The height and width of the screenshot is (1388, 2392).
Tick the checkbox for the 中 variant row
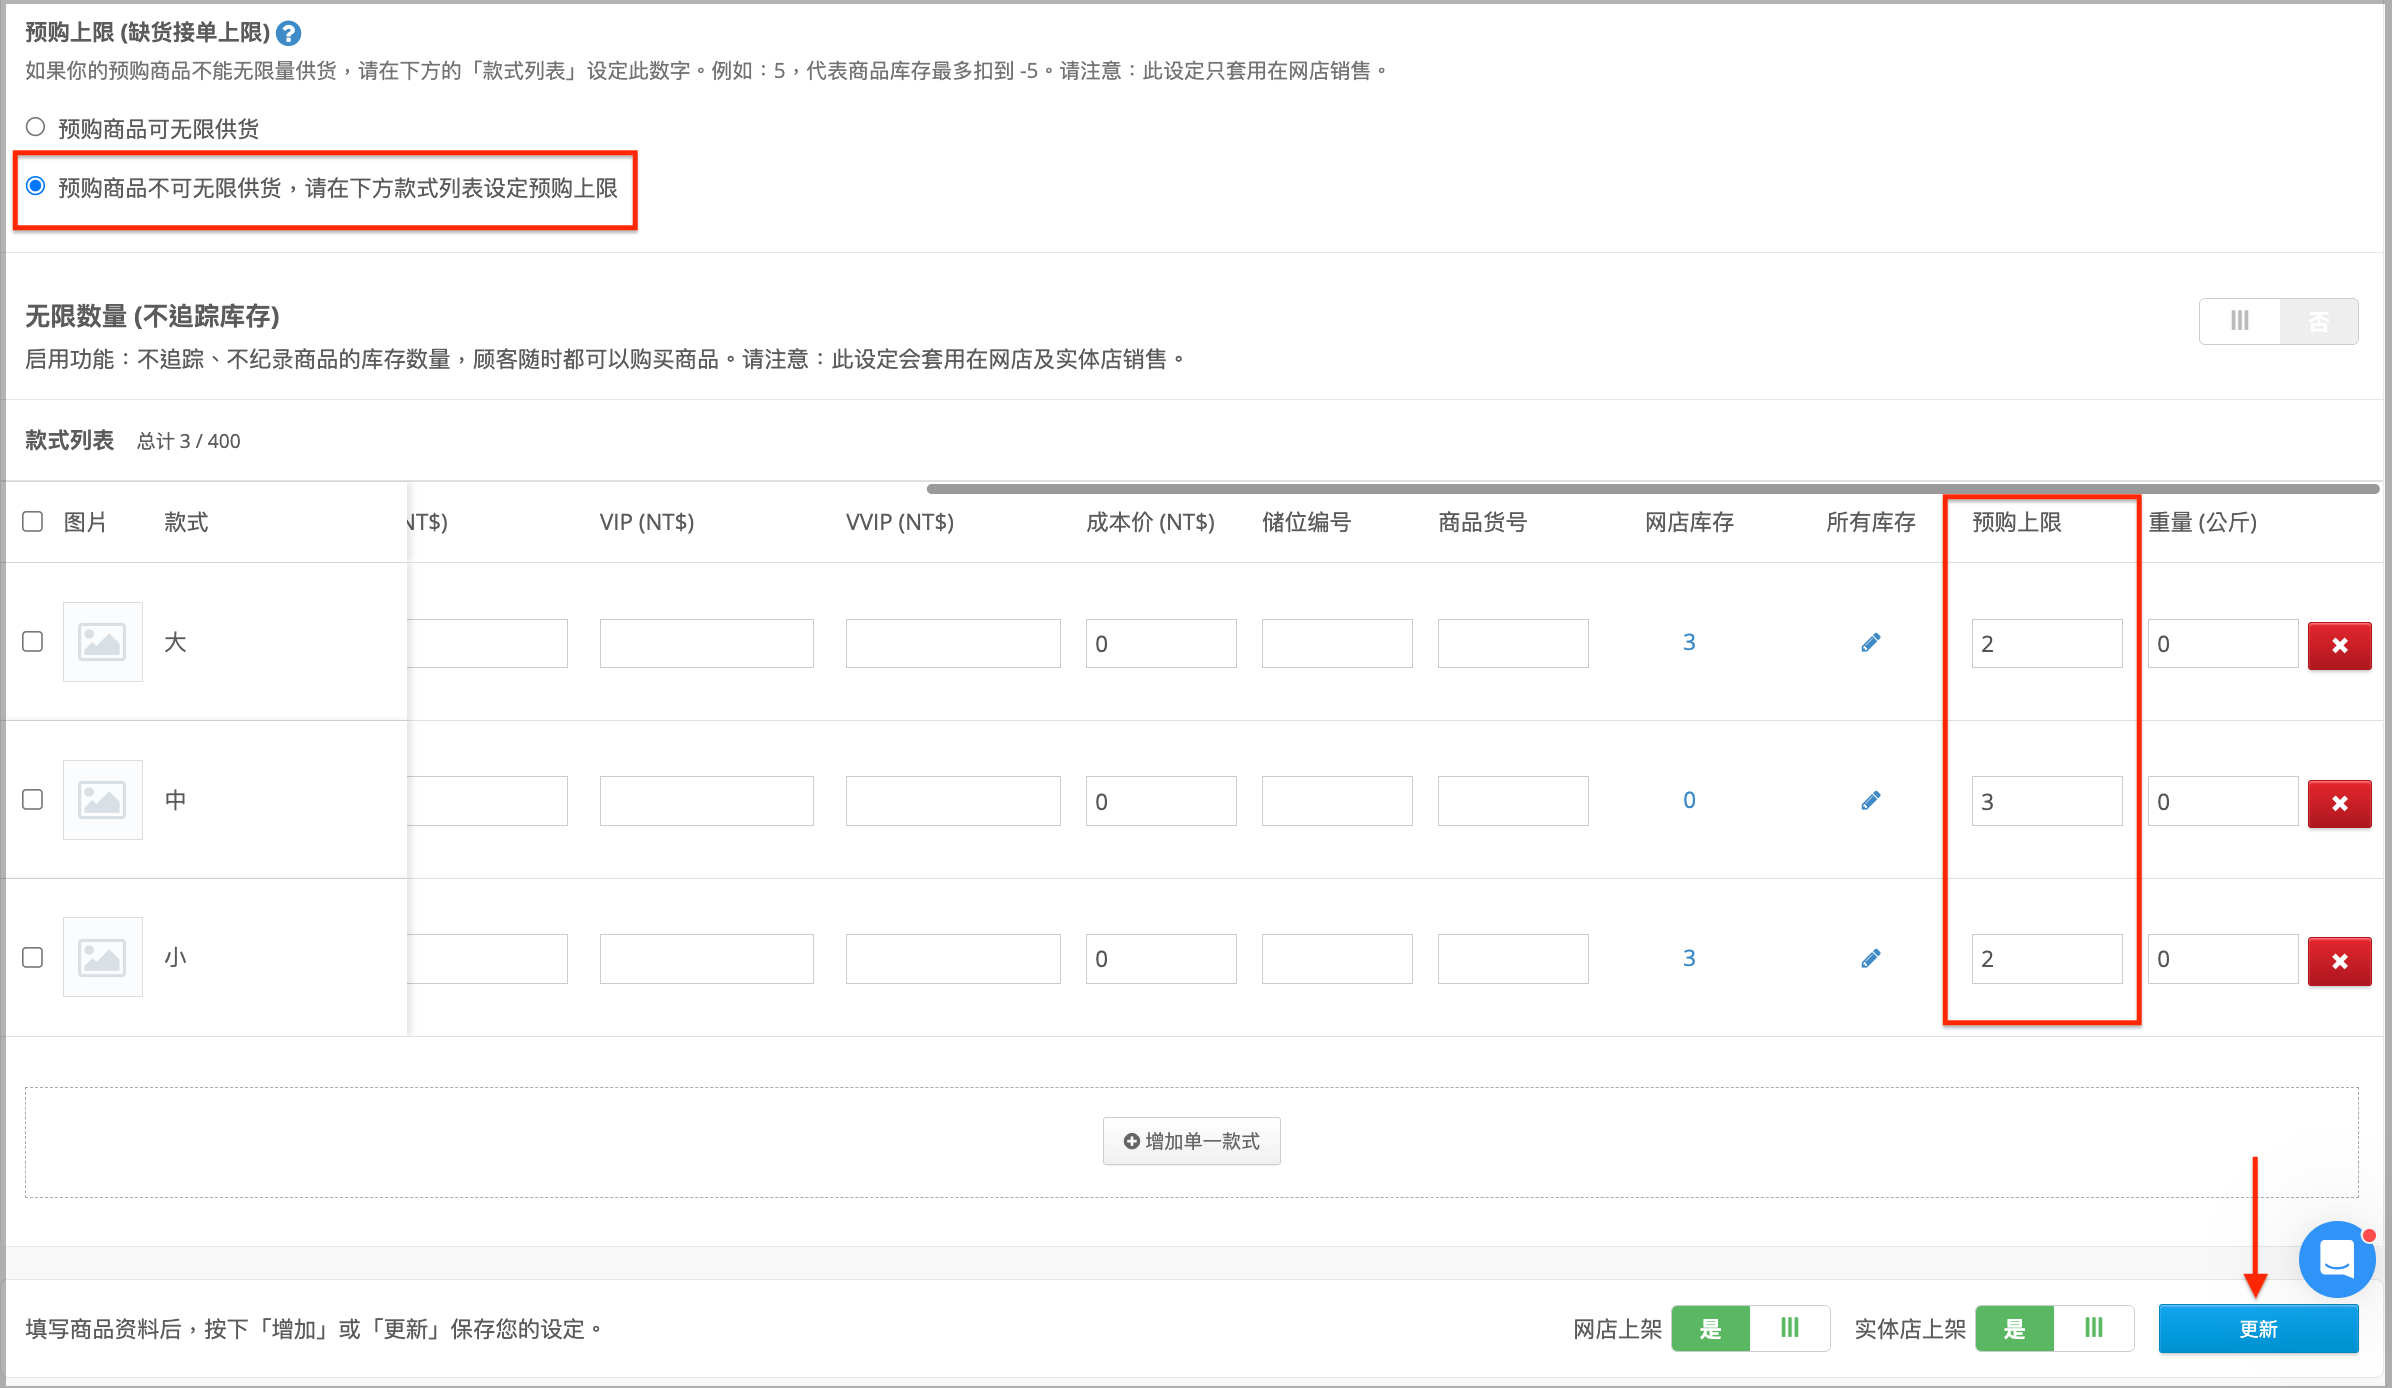tap(33, 800)
